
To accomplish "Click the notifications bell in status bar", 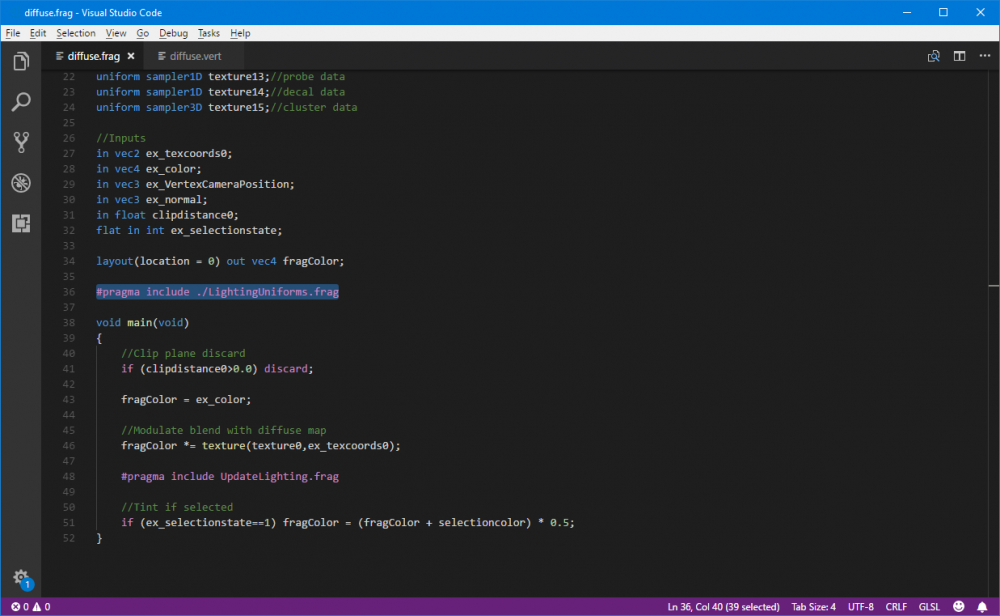I will (x=982, y=606).
